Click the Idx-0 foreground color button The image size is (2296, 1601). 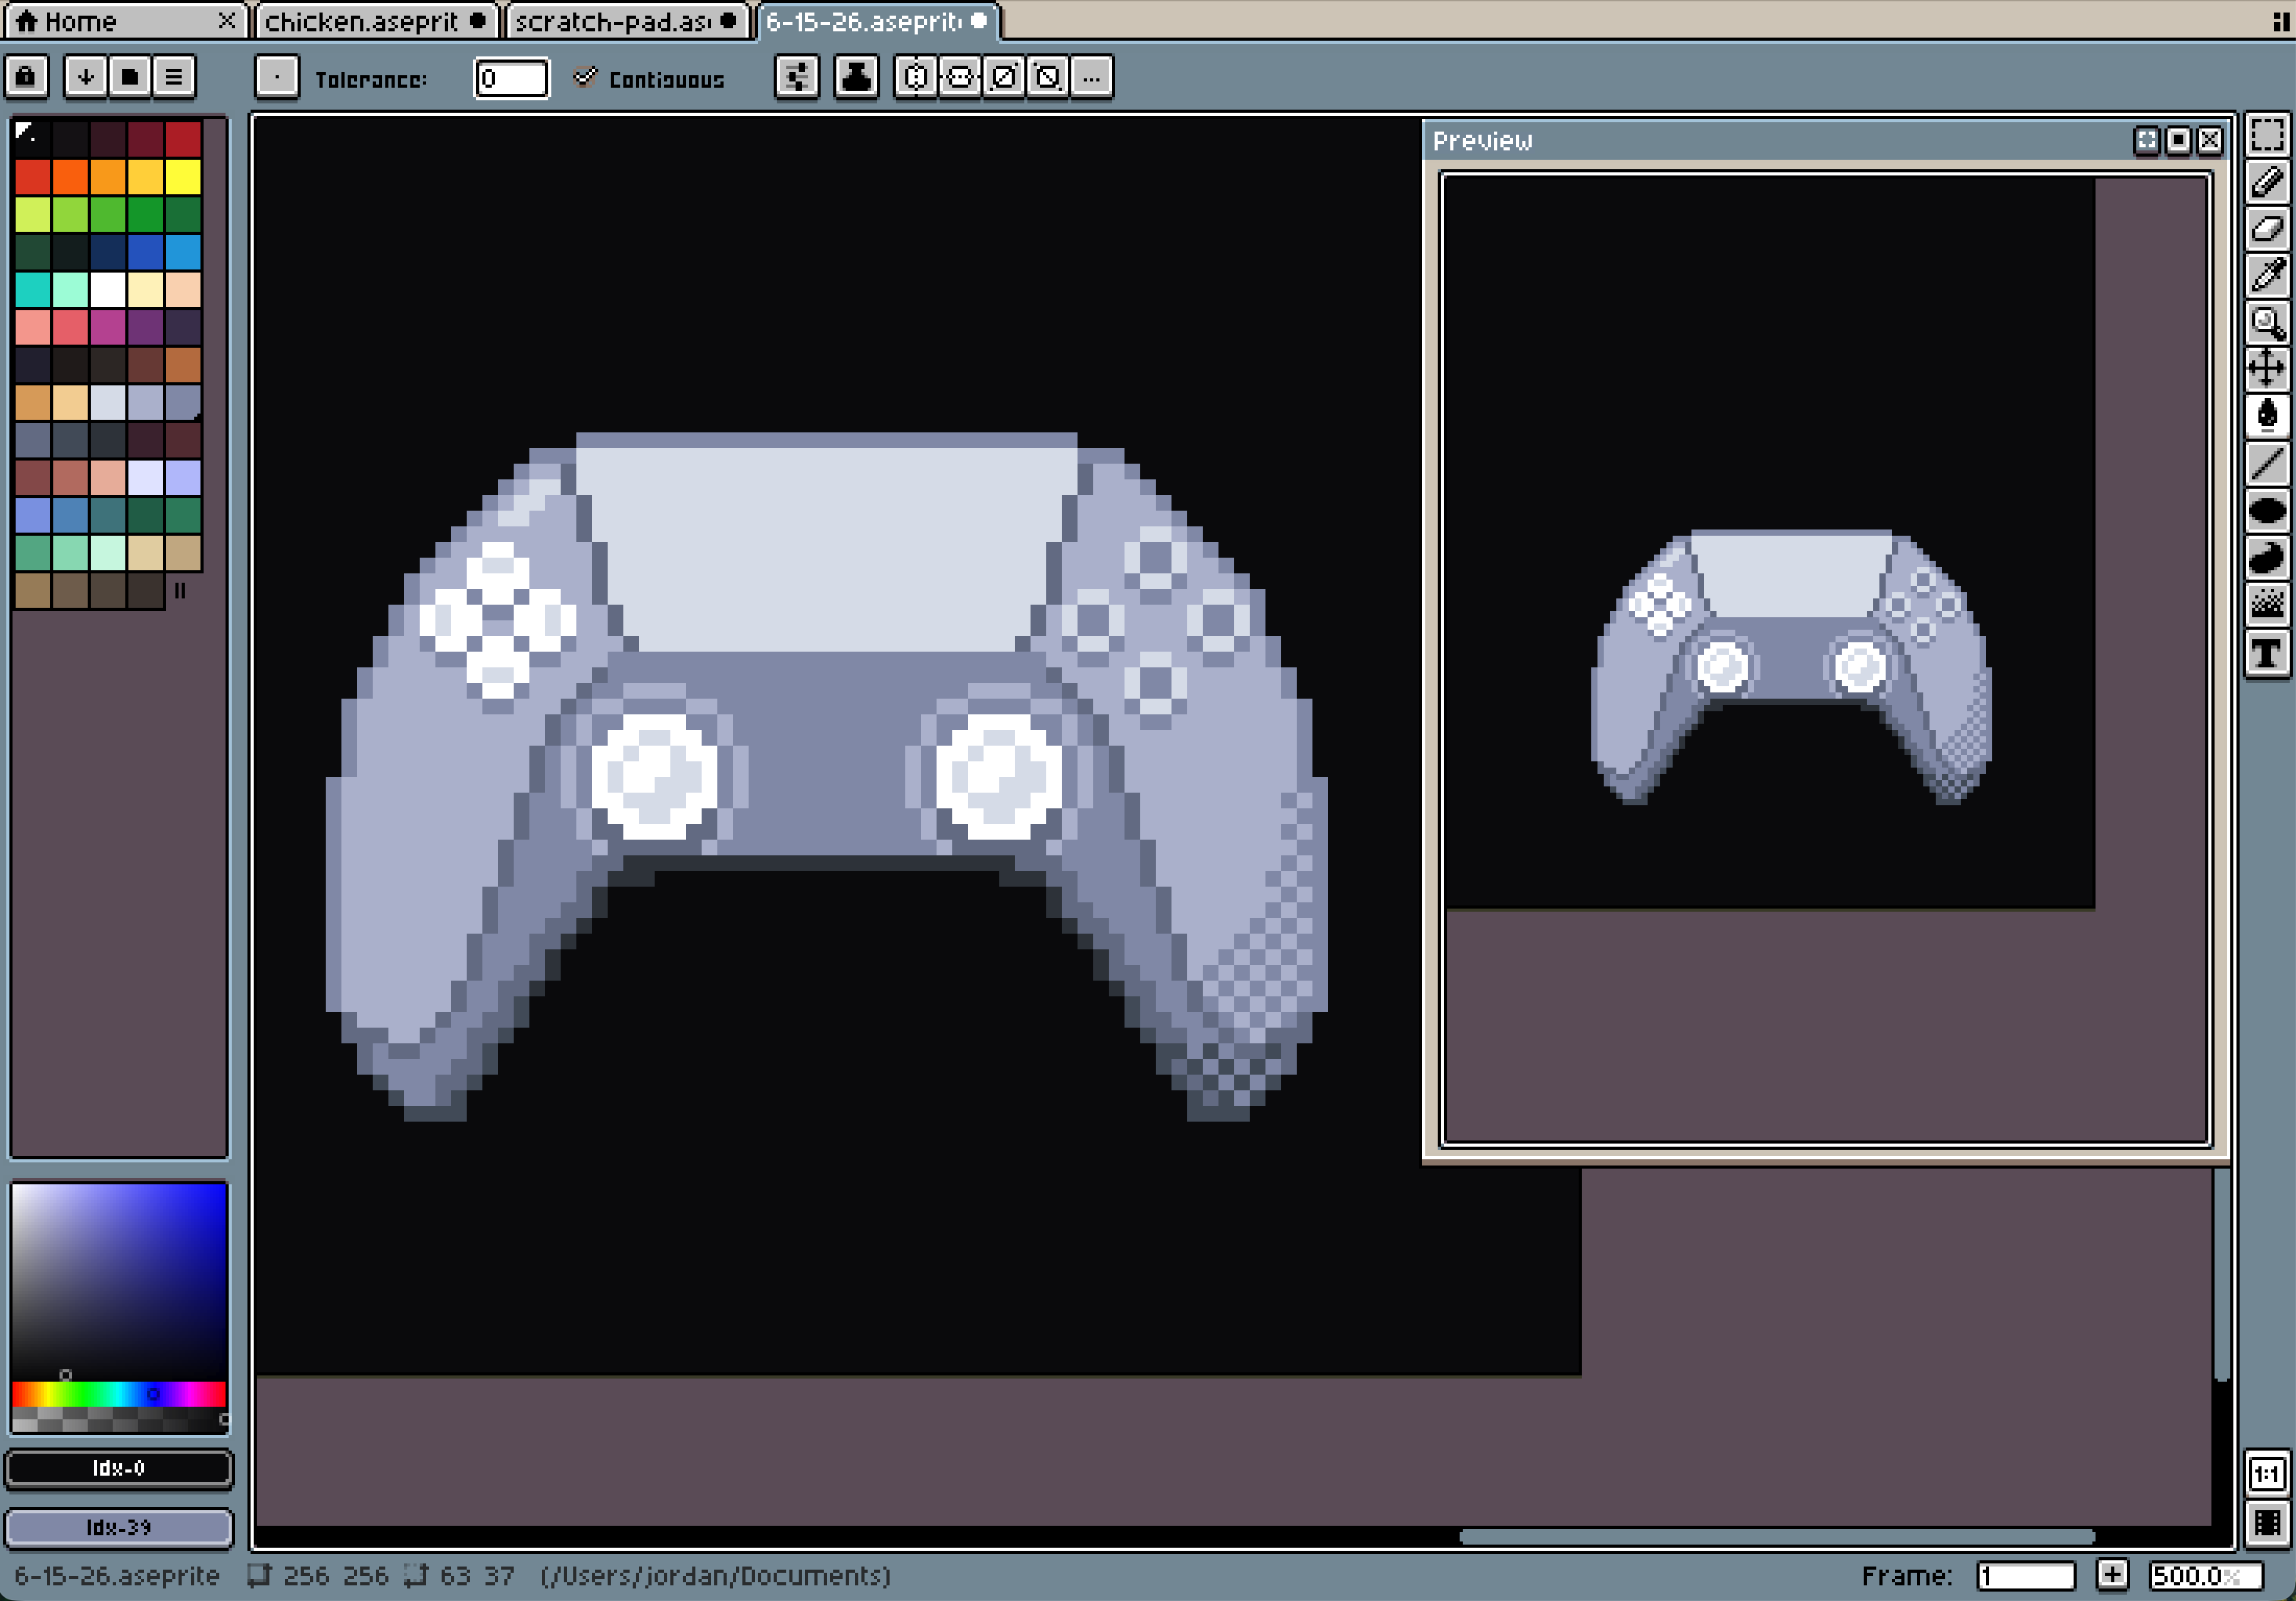[119, 1468]
